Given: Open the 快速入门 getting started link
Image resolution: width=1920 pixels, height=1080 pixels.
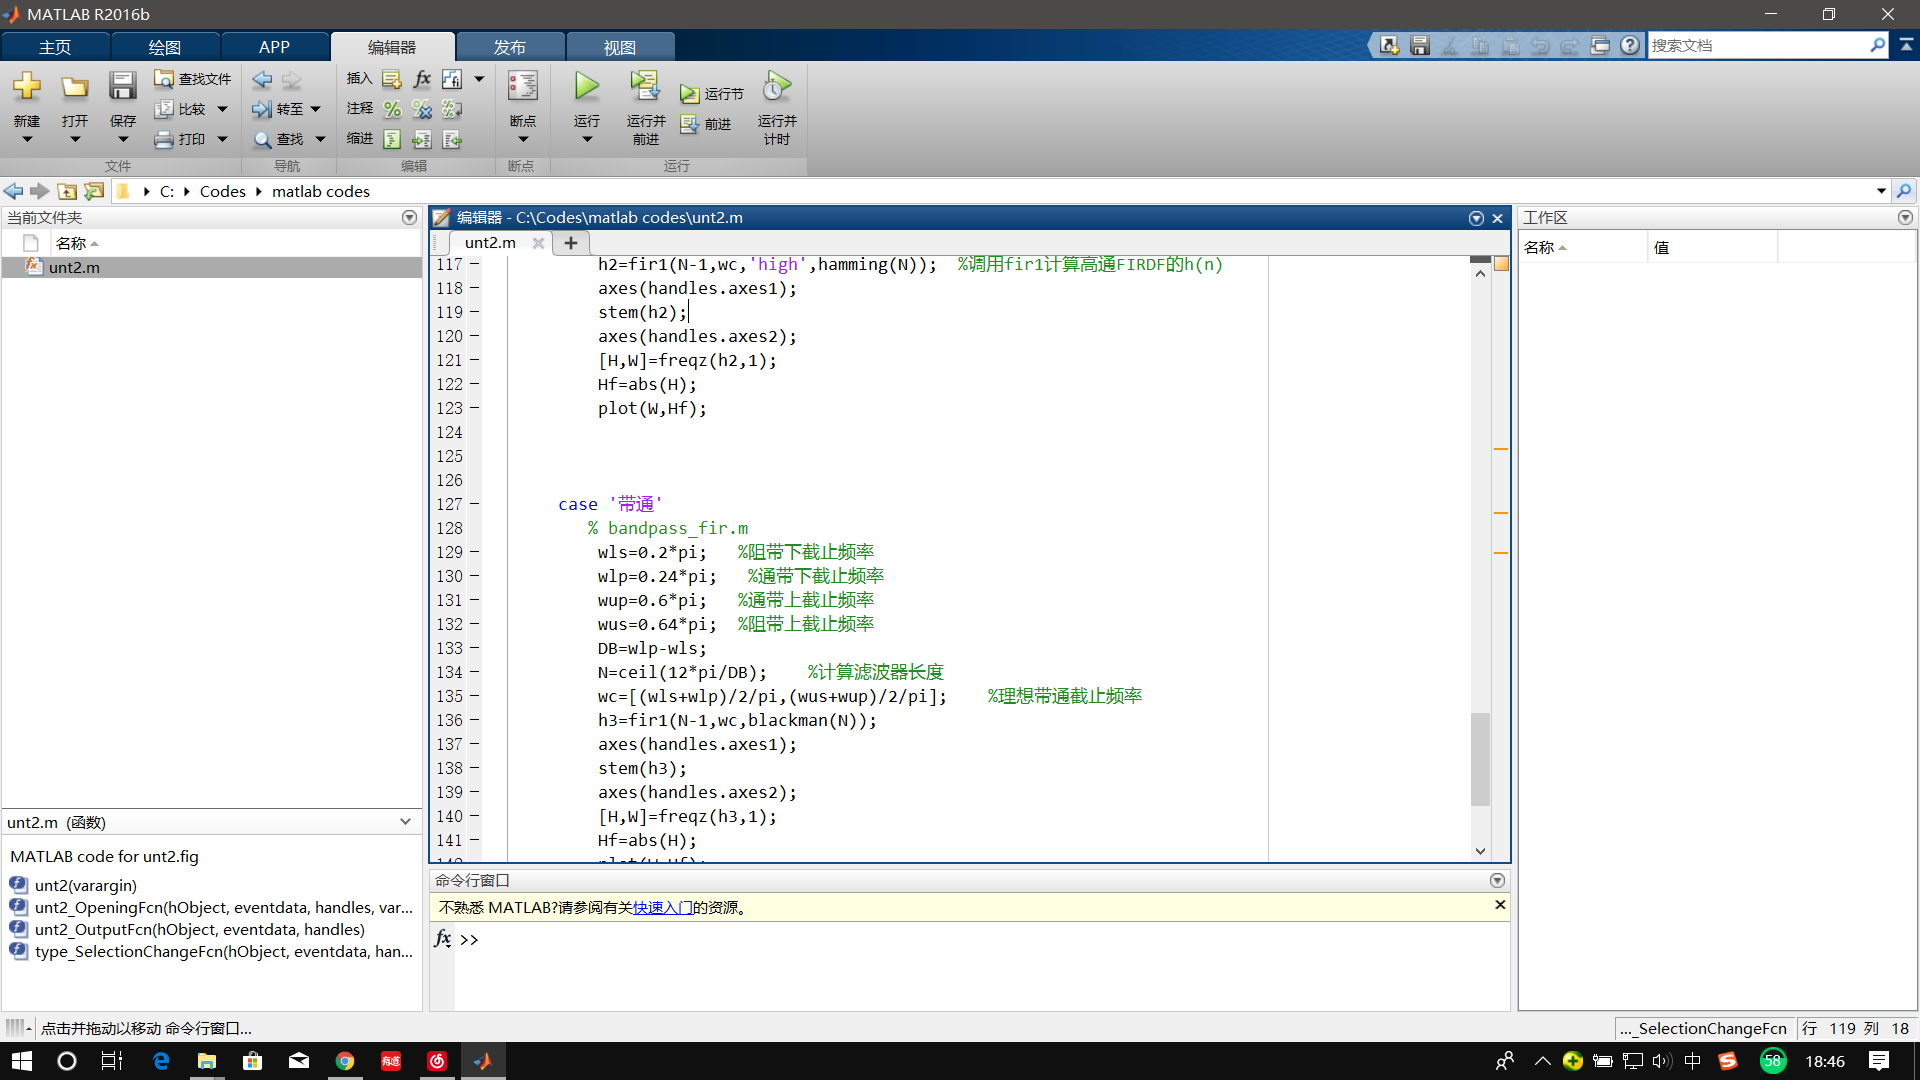Looking at the screenshot, I should (662, 908).
